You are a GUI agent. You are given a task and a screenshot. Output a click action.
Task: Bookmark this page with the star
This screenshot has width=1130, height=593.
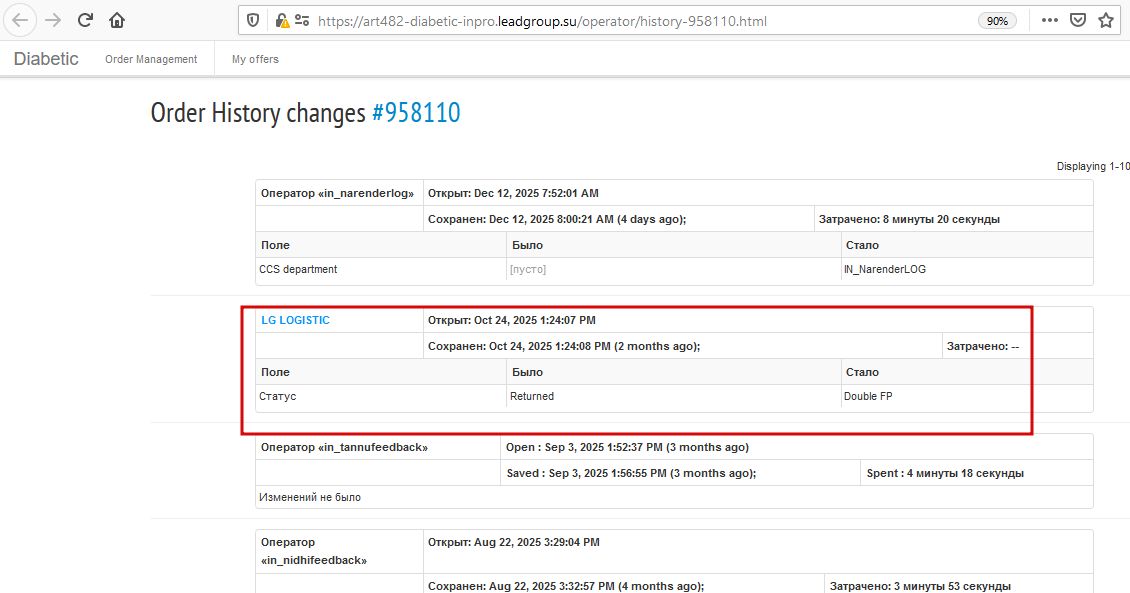tap(1106, 20)
